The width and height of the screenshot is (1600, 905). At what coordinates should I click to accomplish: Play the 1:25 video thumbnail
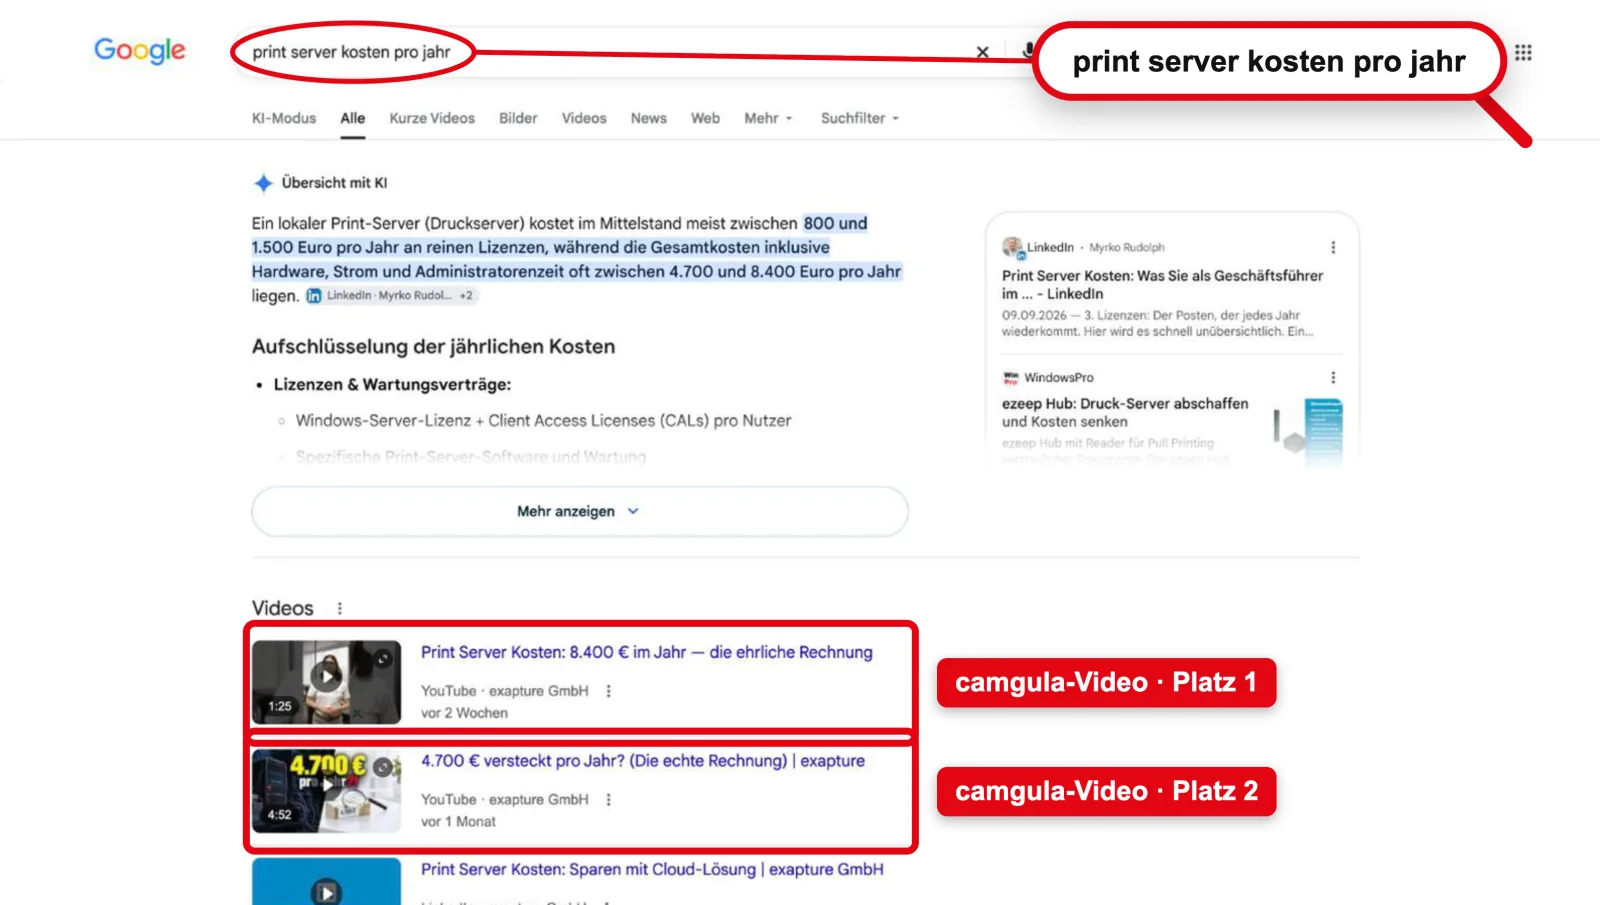326,682
